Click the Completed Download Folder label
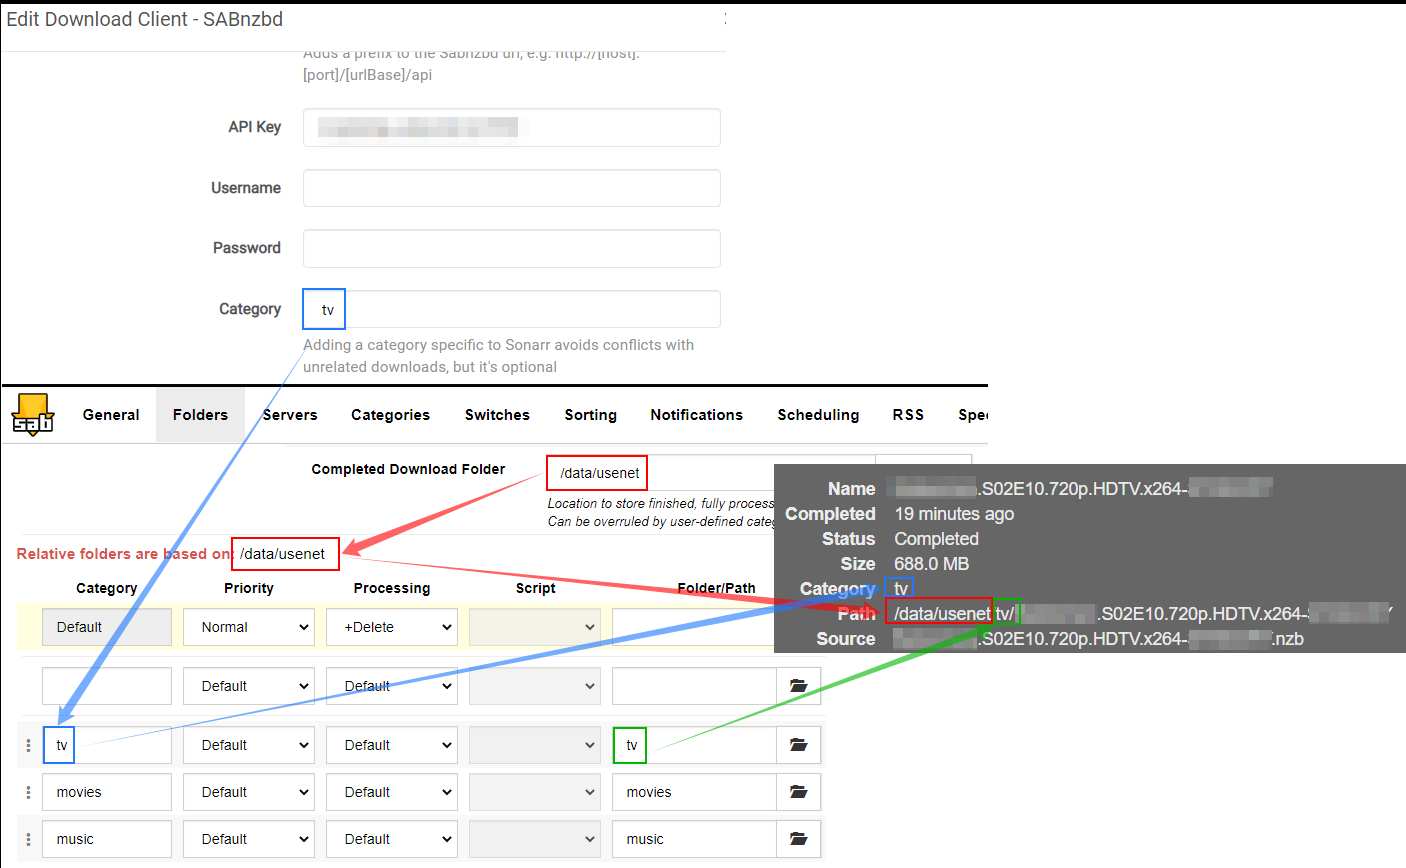The image size is (1406, 868). pos(408,469)
